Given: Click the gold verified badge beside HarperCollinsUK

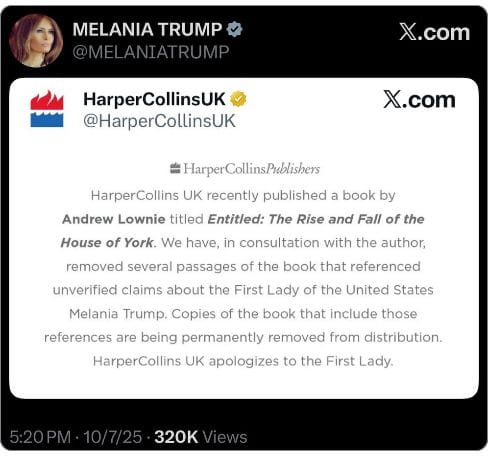Looking at the screenshot, I should [x=238, y=99].
